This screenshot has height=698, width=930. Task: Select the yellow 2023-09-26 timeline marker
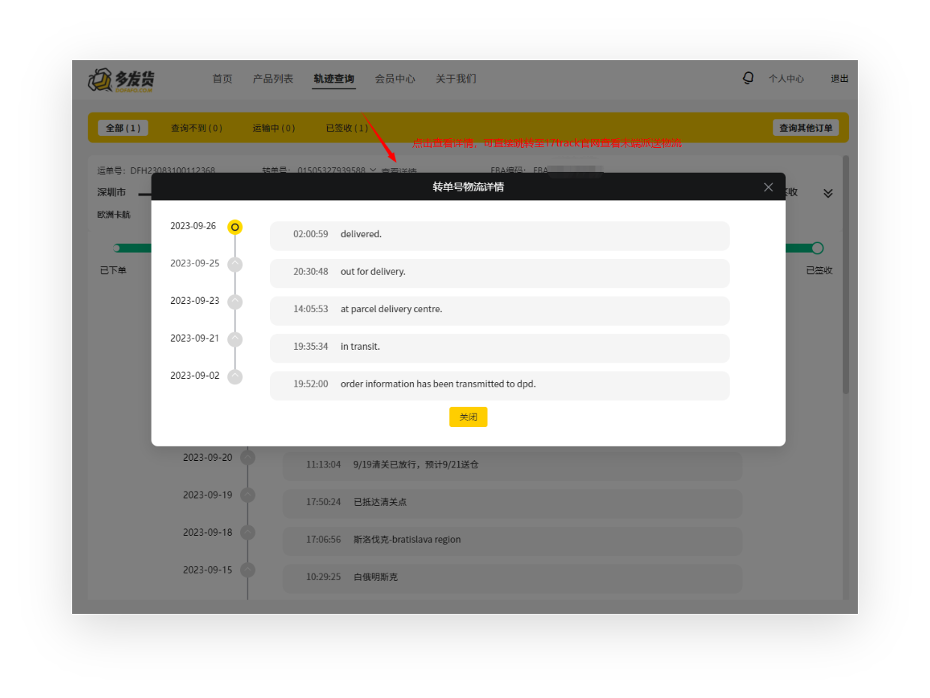click(x=235, y=227)
